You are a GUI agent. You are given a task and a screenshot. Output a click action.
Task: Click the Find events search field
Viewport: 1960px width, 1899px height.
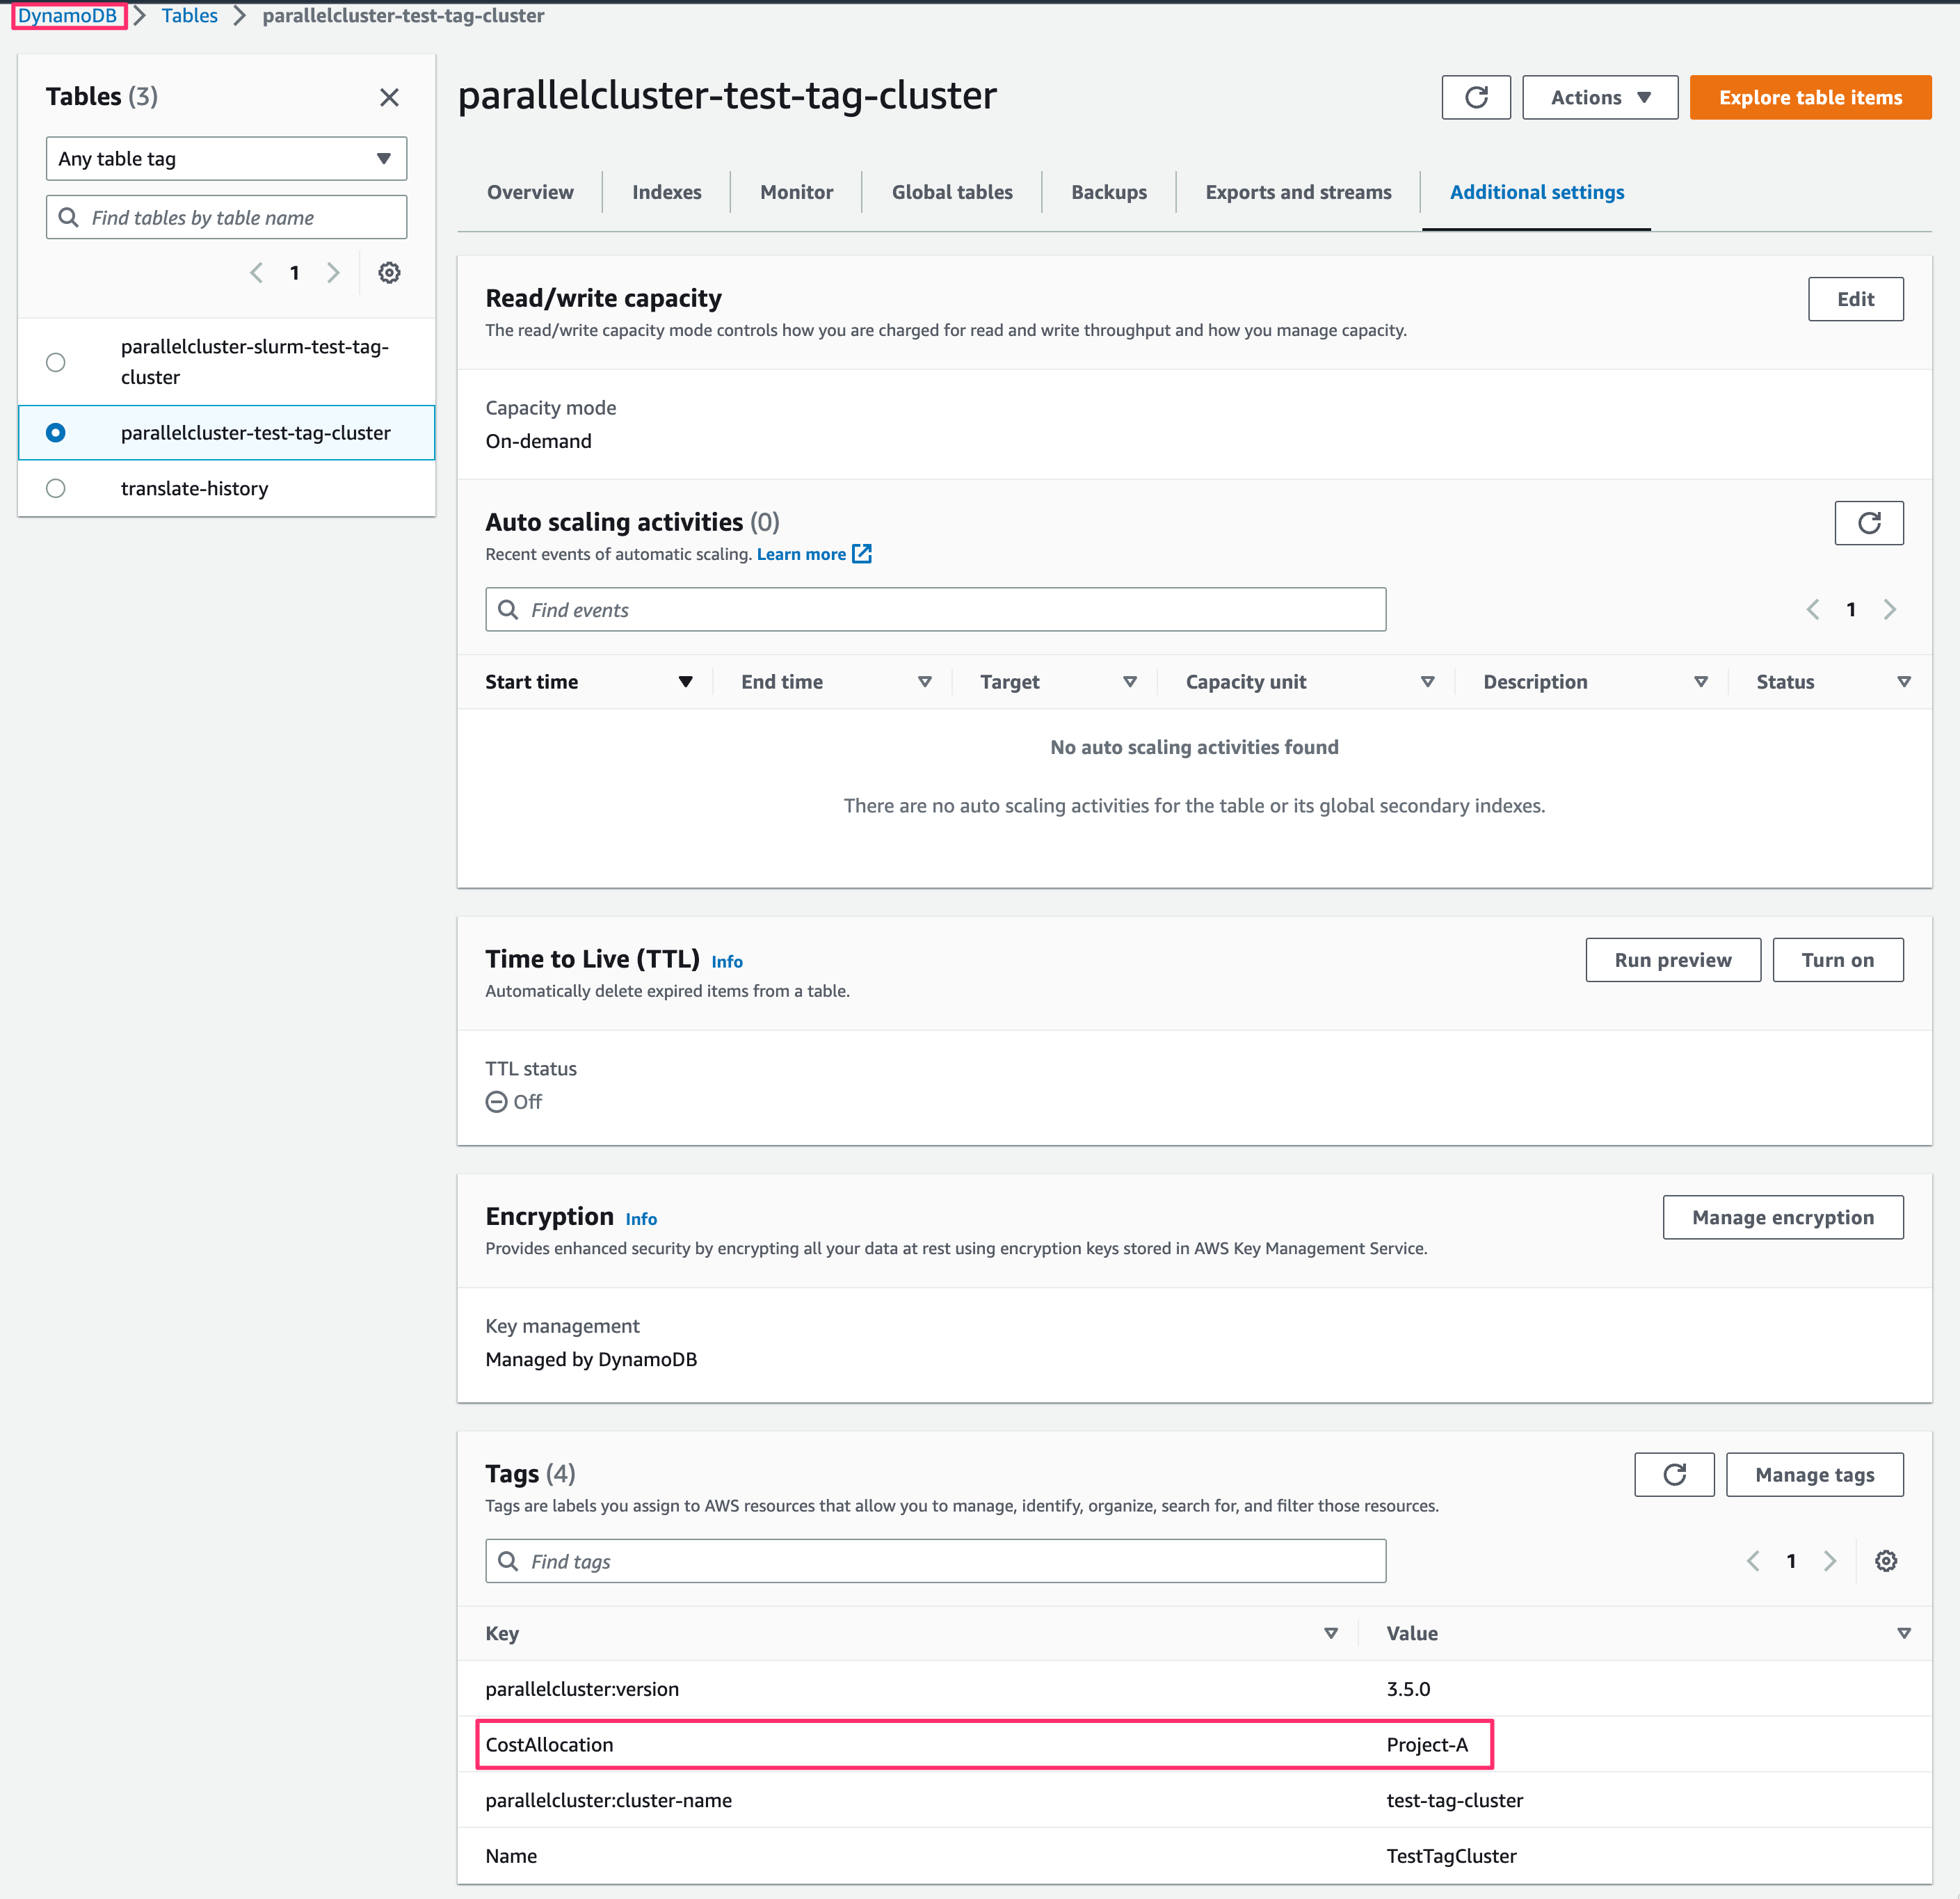[934, 609]
